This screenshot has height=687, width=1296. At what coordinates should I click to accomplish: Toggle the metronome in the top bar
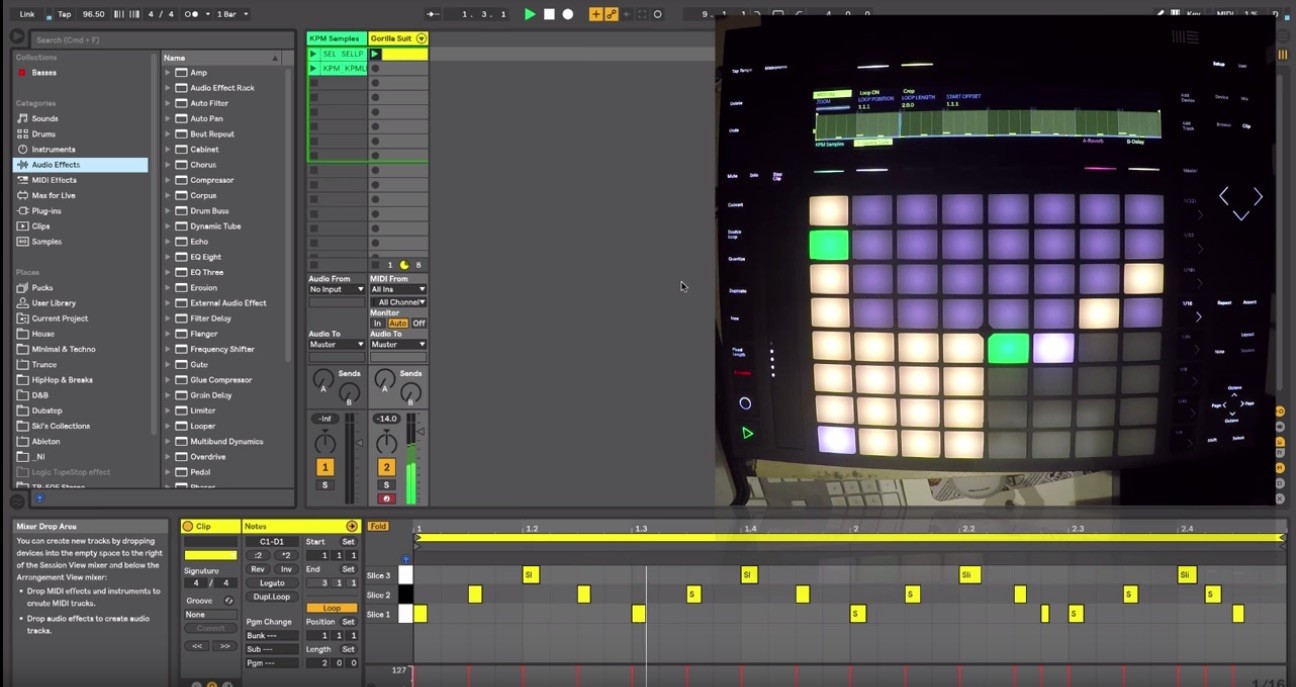(191, 14)
